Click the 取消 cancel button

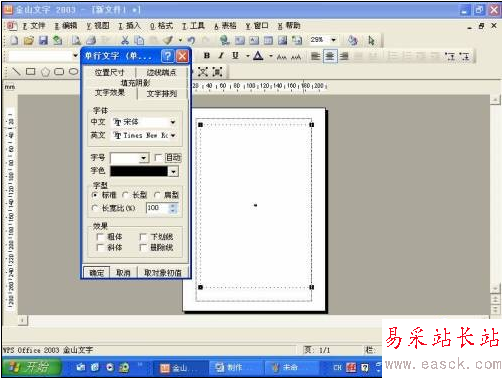pos(123,273)
